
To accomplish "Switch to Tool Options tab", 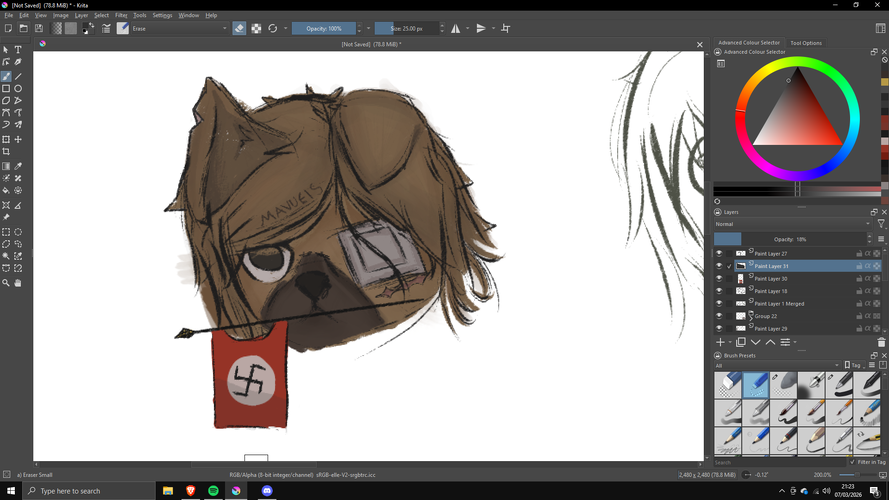I will pos(806,43).
